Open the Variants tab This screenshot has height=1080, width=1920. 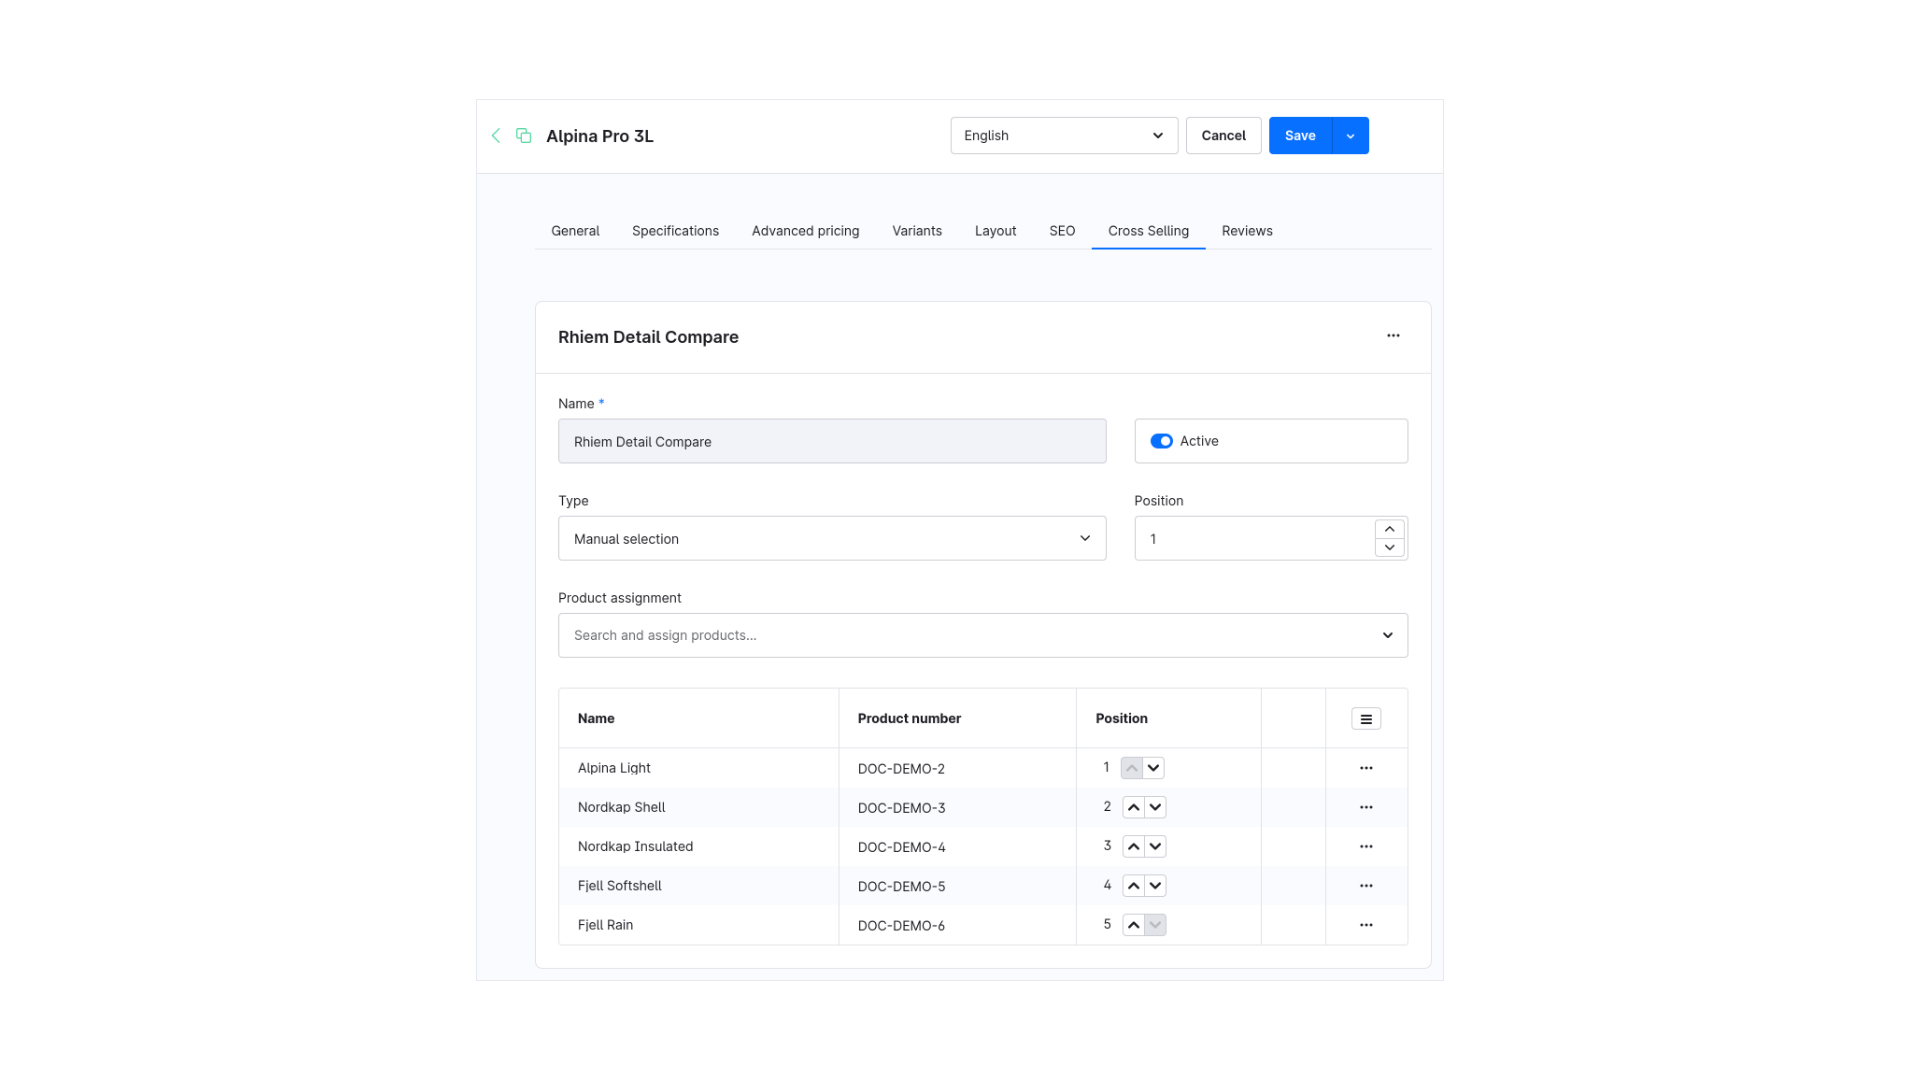tap(917, 231)
